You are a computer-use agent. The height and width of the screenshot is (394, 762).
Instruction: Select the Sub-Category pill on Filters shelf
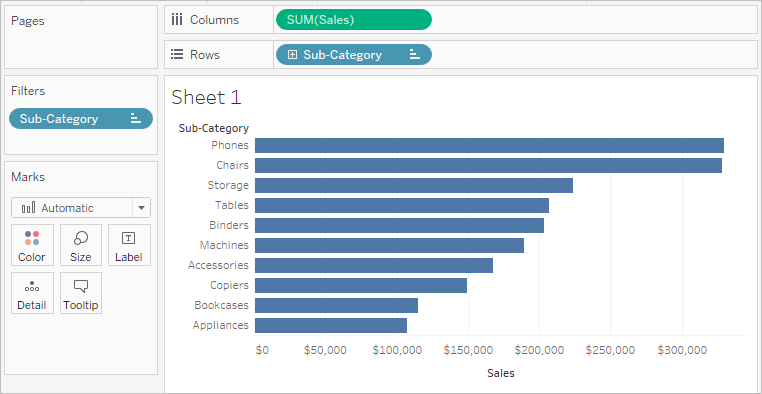pos(81,119)
